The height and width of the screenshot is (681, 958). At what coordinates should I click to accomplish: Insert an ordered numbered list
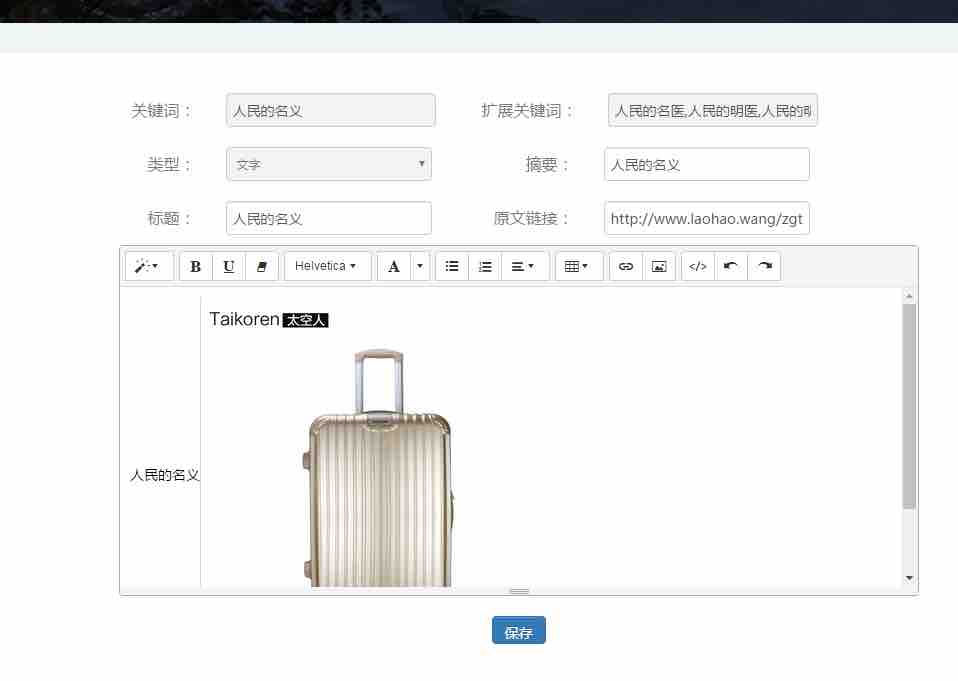pos(485,266)
